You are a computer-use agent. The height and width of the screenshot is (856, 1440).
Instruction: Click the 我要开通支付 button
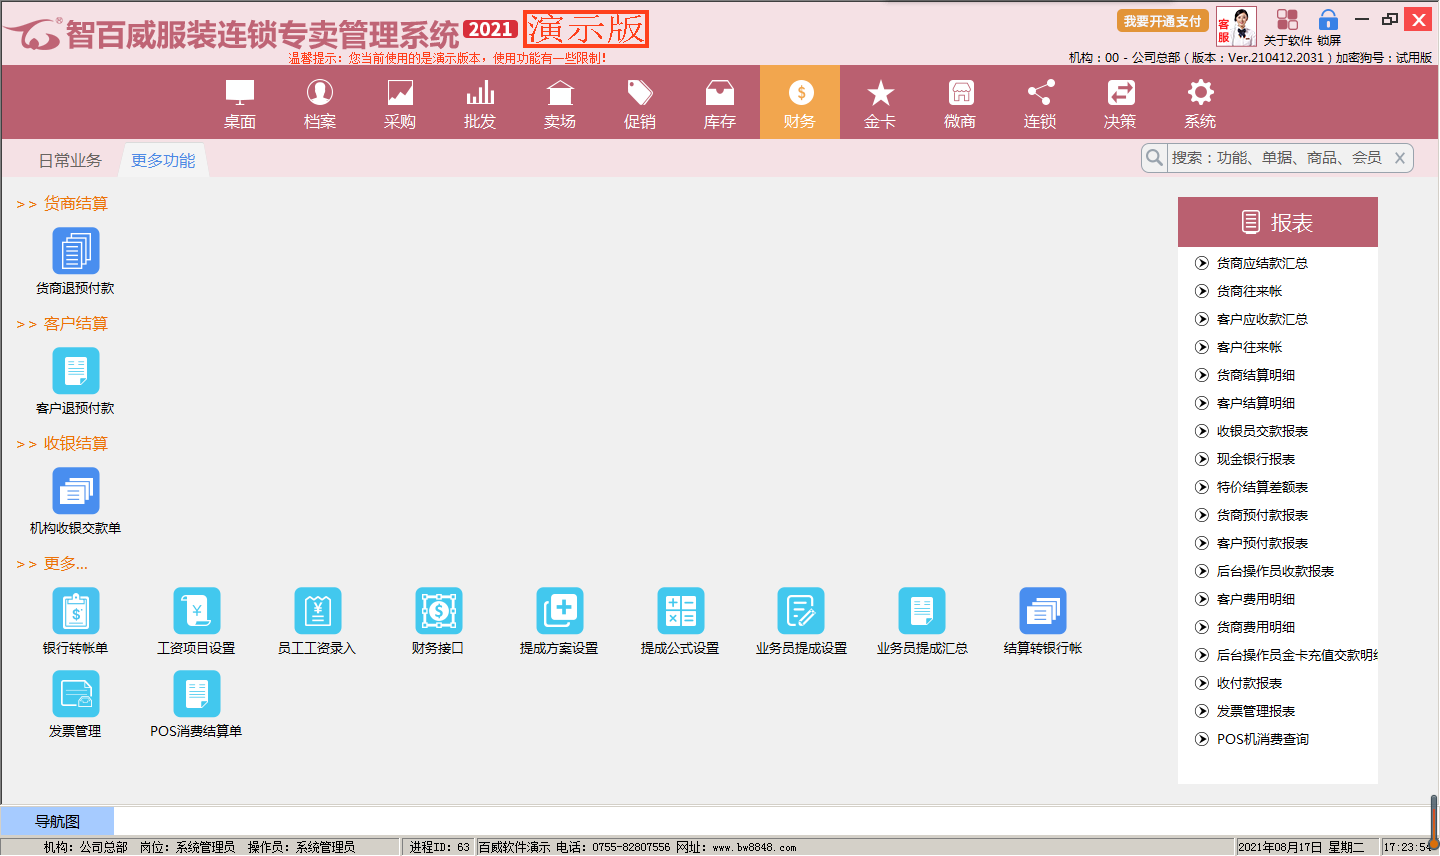point(1162,21)
